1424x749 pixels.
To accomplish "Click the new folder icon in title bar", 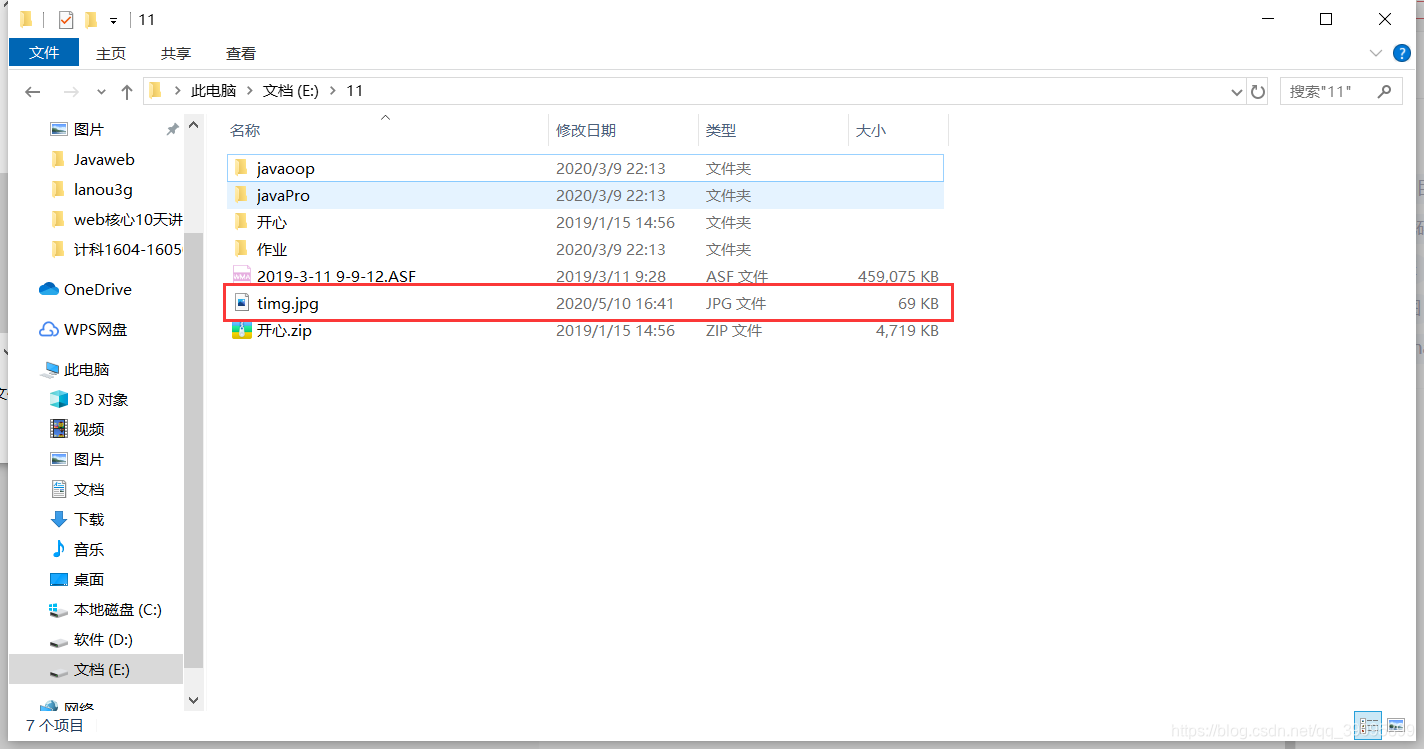I will point(91,19).
